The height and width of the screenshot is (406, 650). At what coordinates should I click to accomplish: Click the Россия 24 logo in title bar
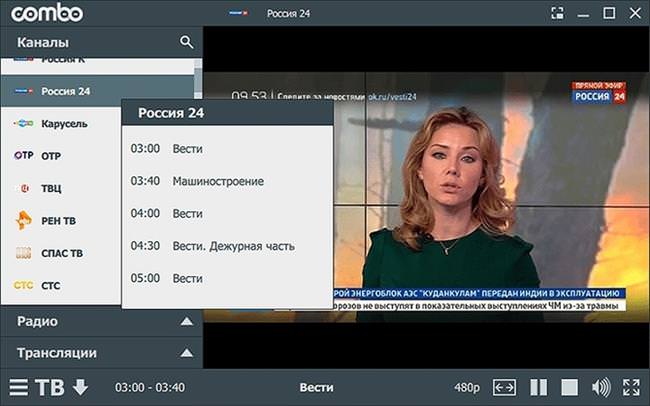239,13
